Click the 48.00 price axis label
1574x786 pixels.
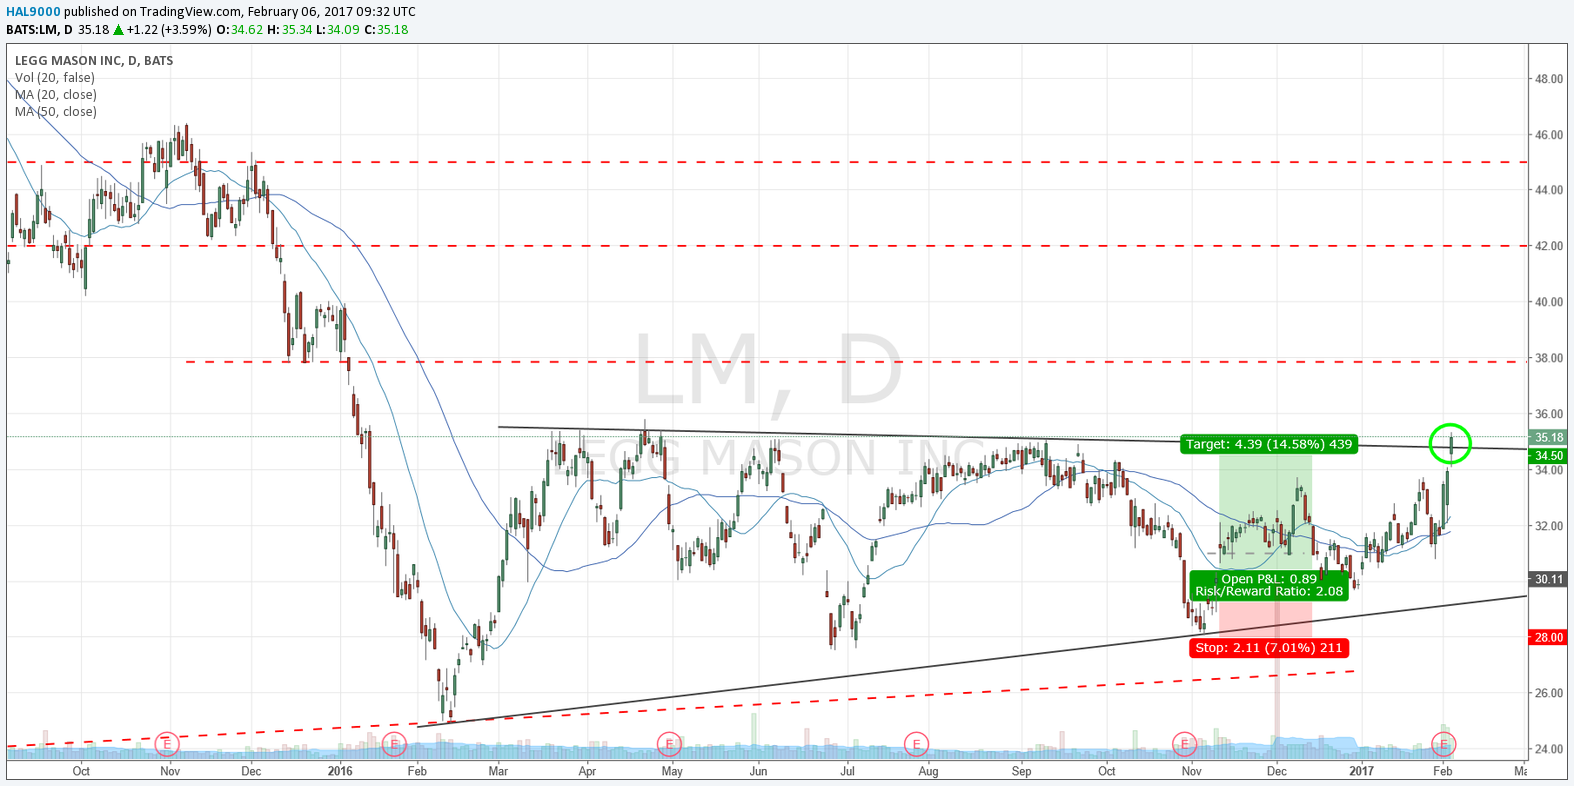pos(1549,79)
